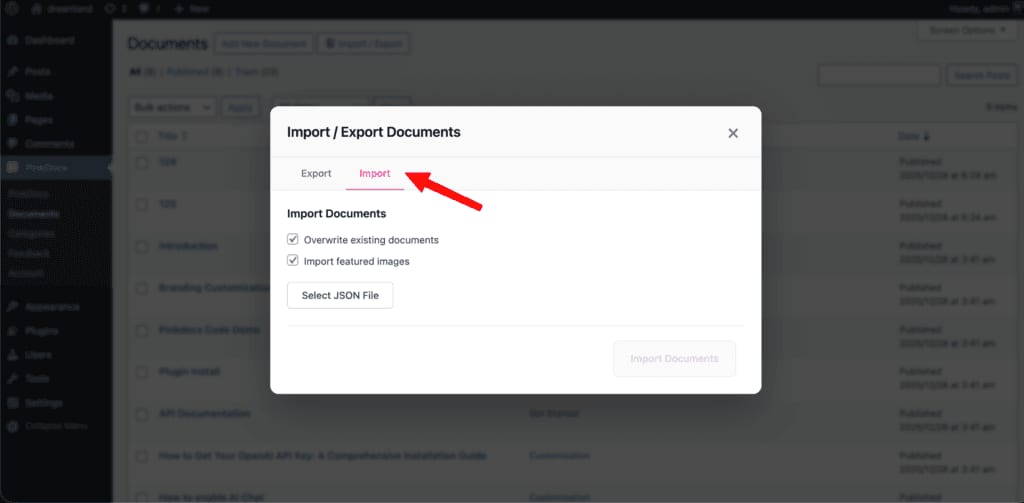Select the Import tab
Screen dimensions: 1024x503
375,174
